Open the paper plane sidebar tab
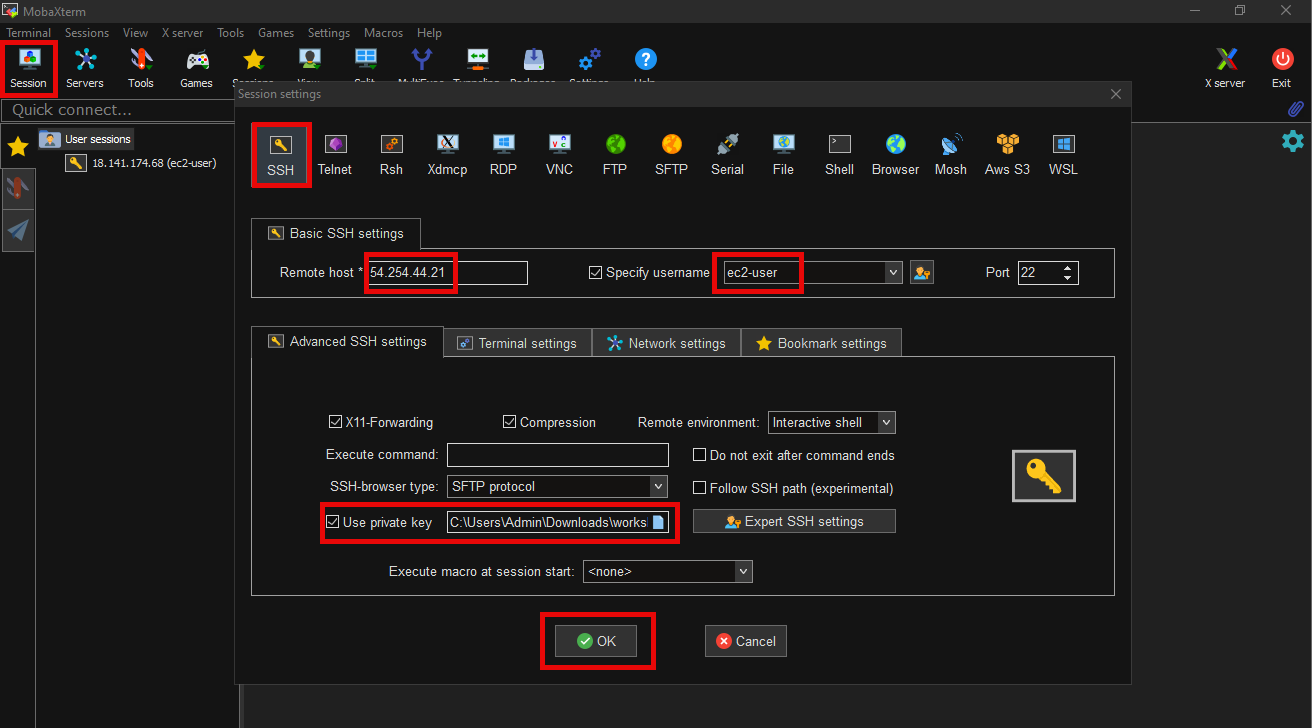This screenshot has width=1312, height=728. [x=17, y=231]
